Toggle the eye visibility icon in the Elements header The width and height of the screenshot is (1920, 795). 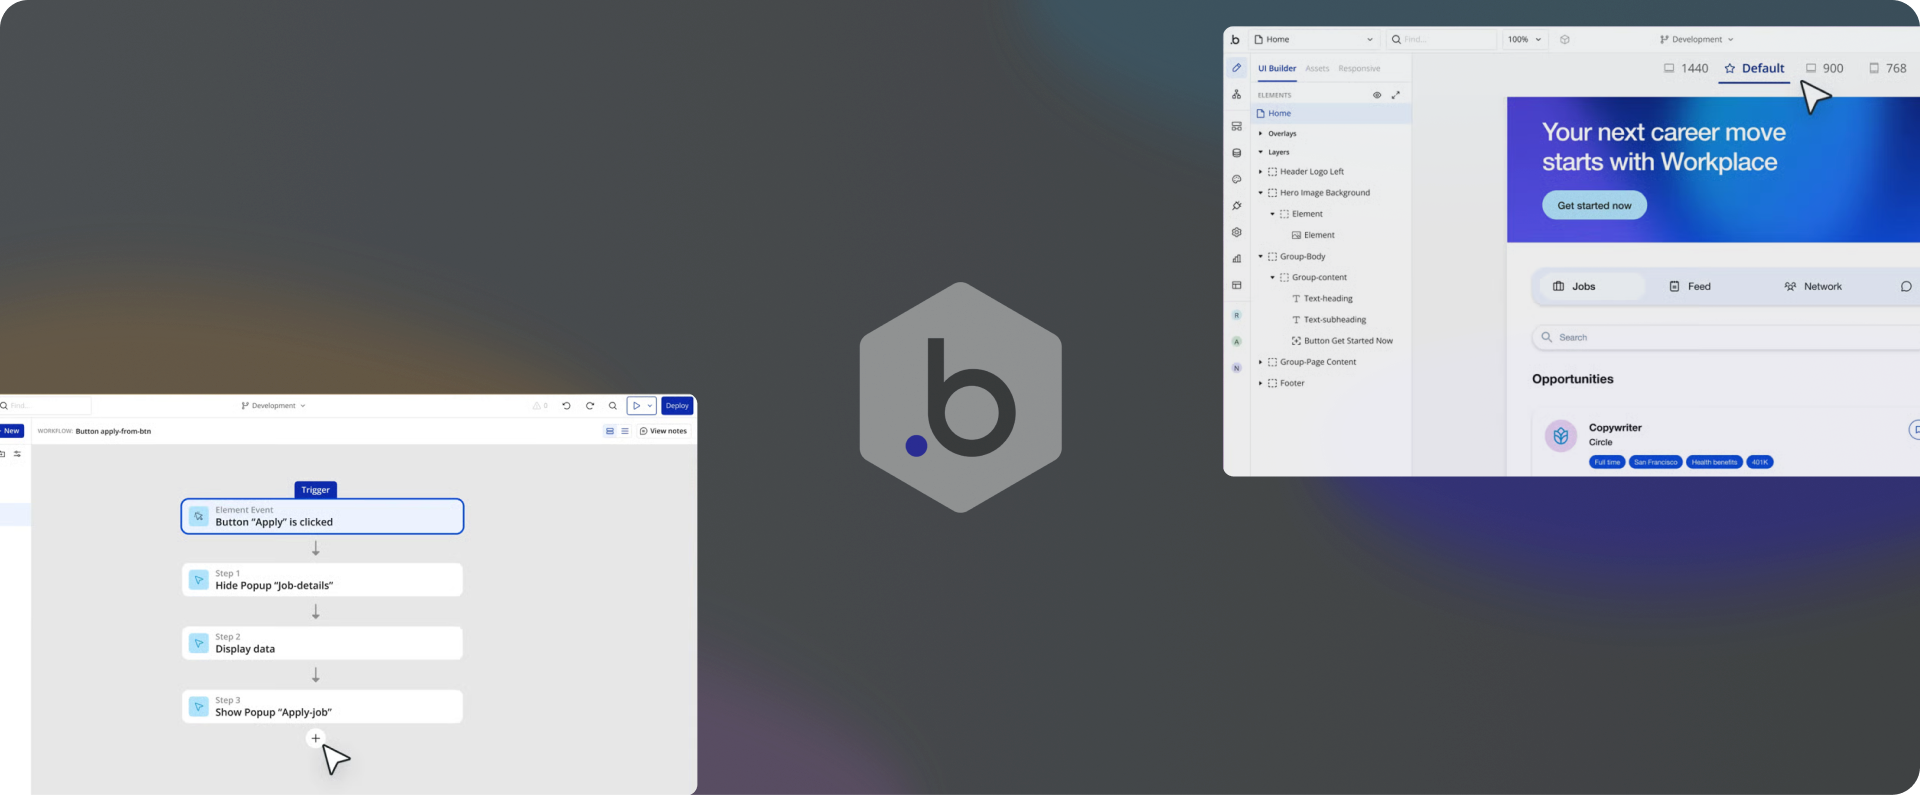tap(1377, 95)
